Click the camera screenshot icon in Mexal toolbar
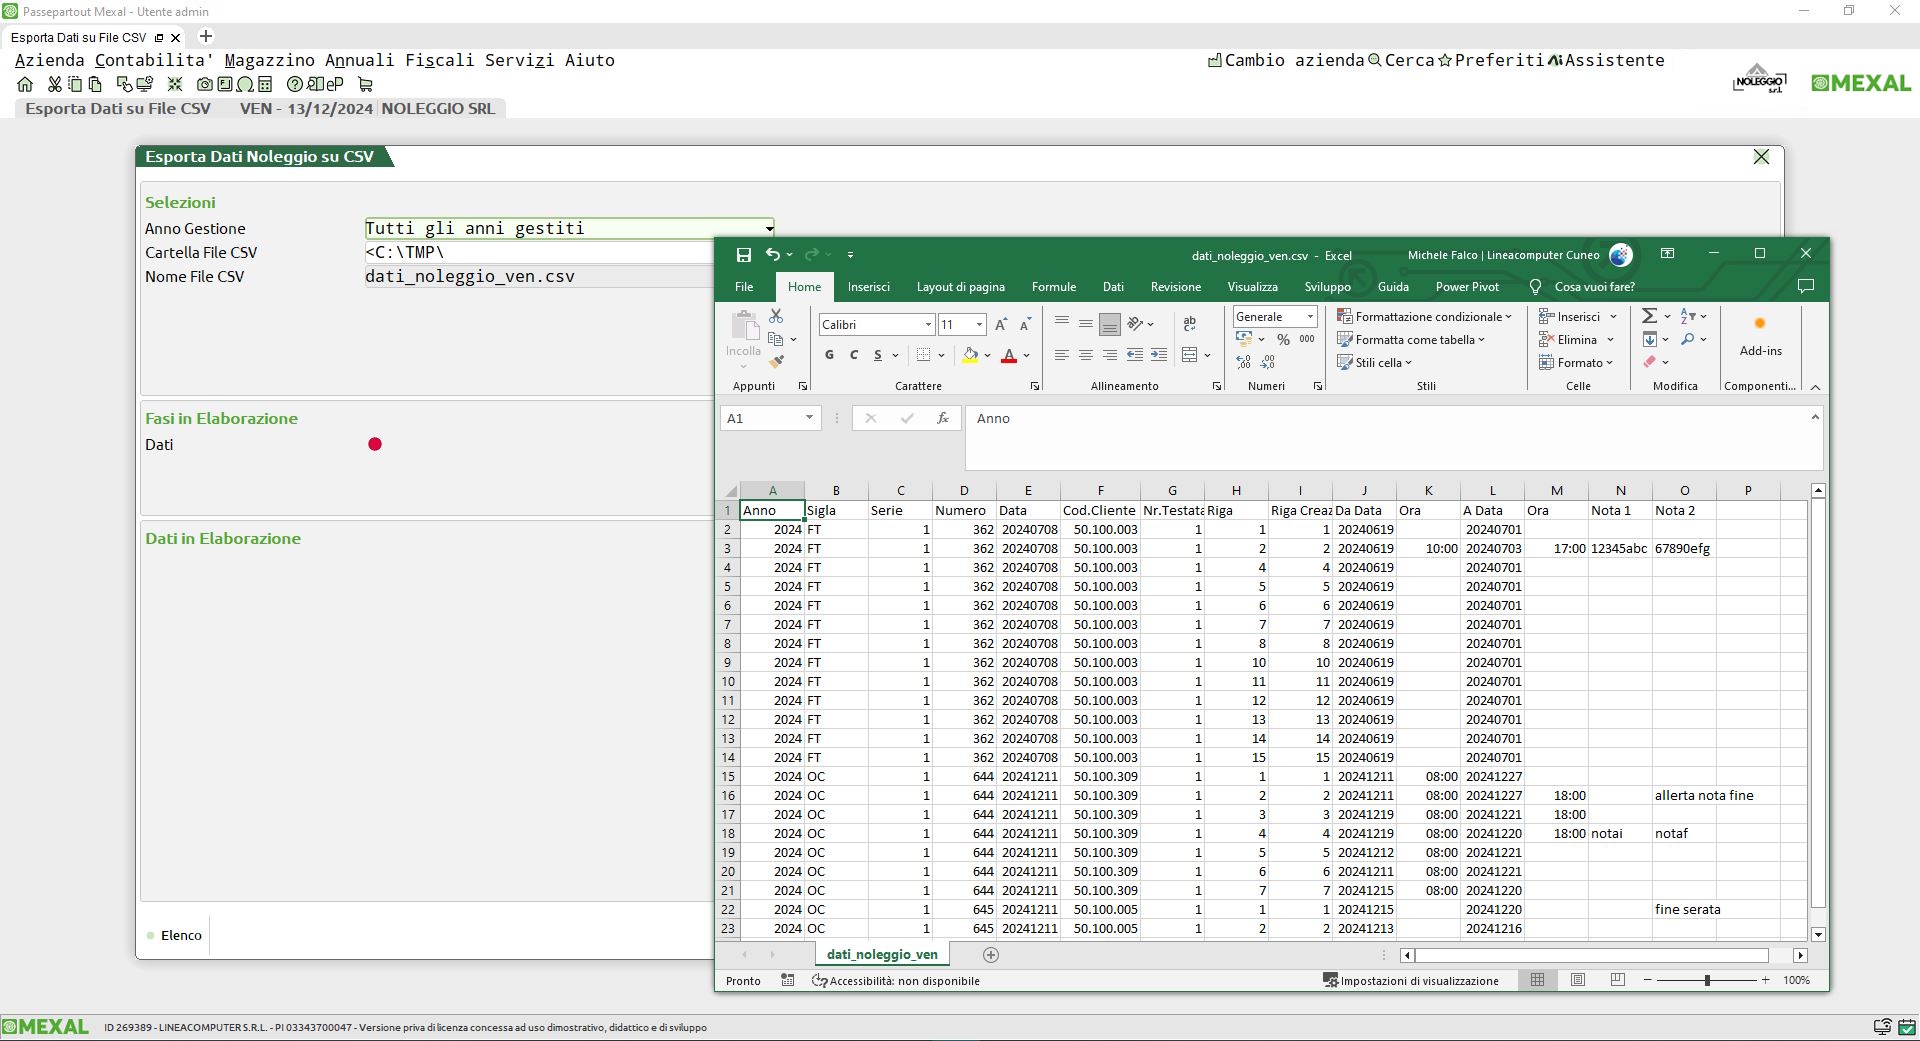 [x=204, y=85]
